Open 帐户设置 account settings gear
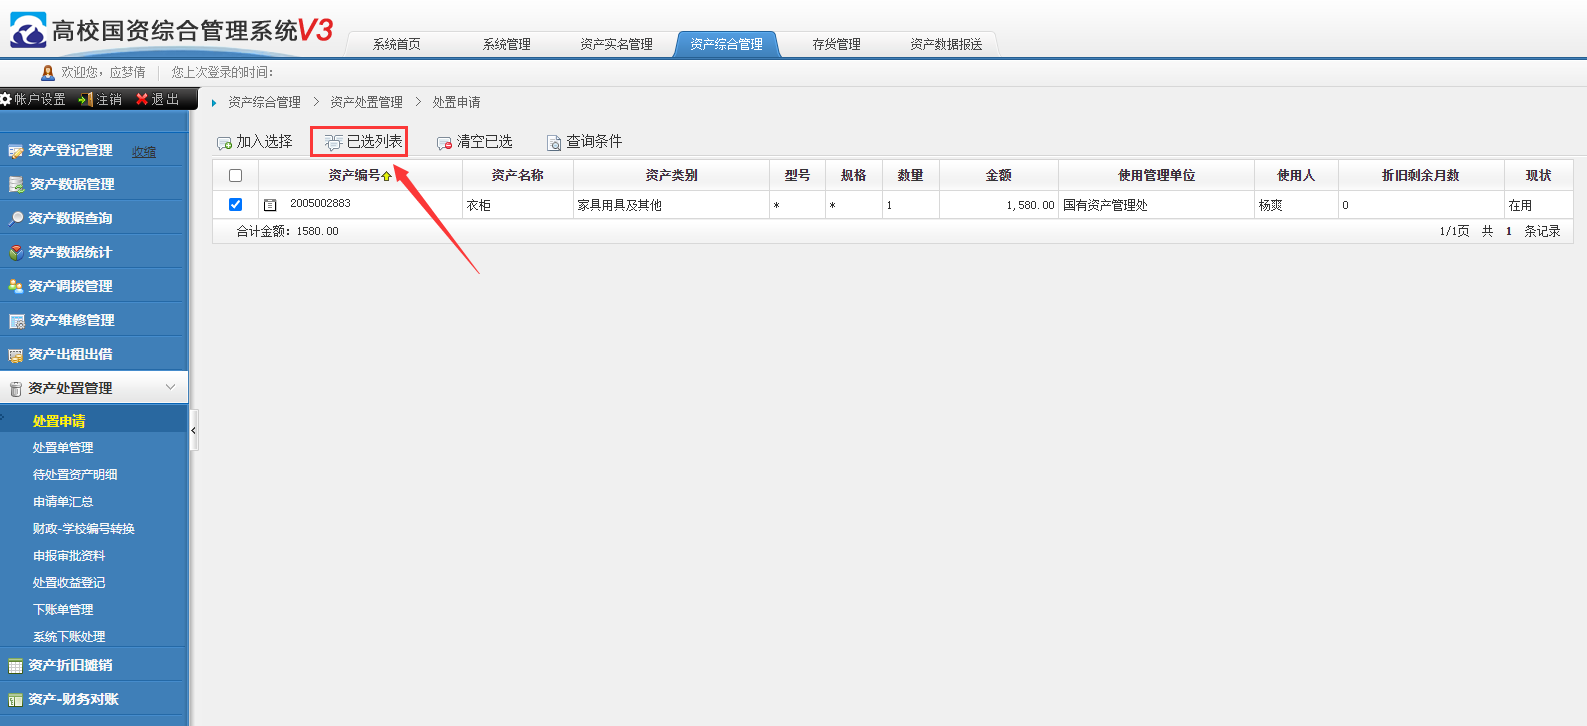 6,99
